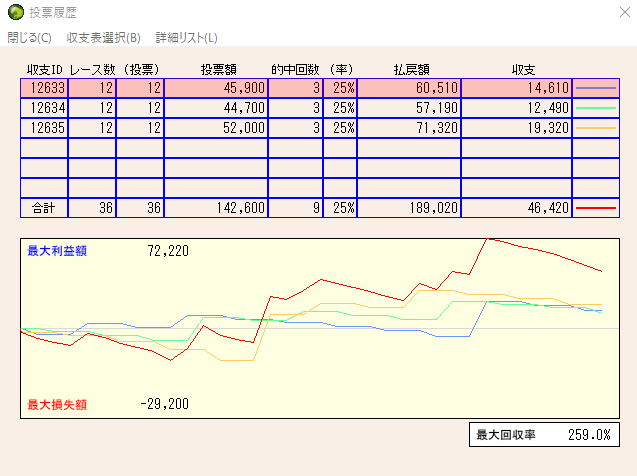Close the 投票履歴 window
637x476 pixels.
(x=625, y=12)
